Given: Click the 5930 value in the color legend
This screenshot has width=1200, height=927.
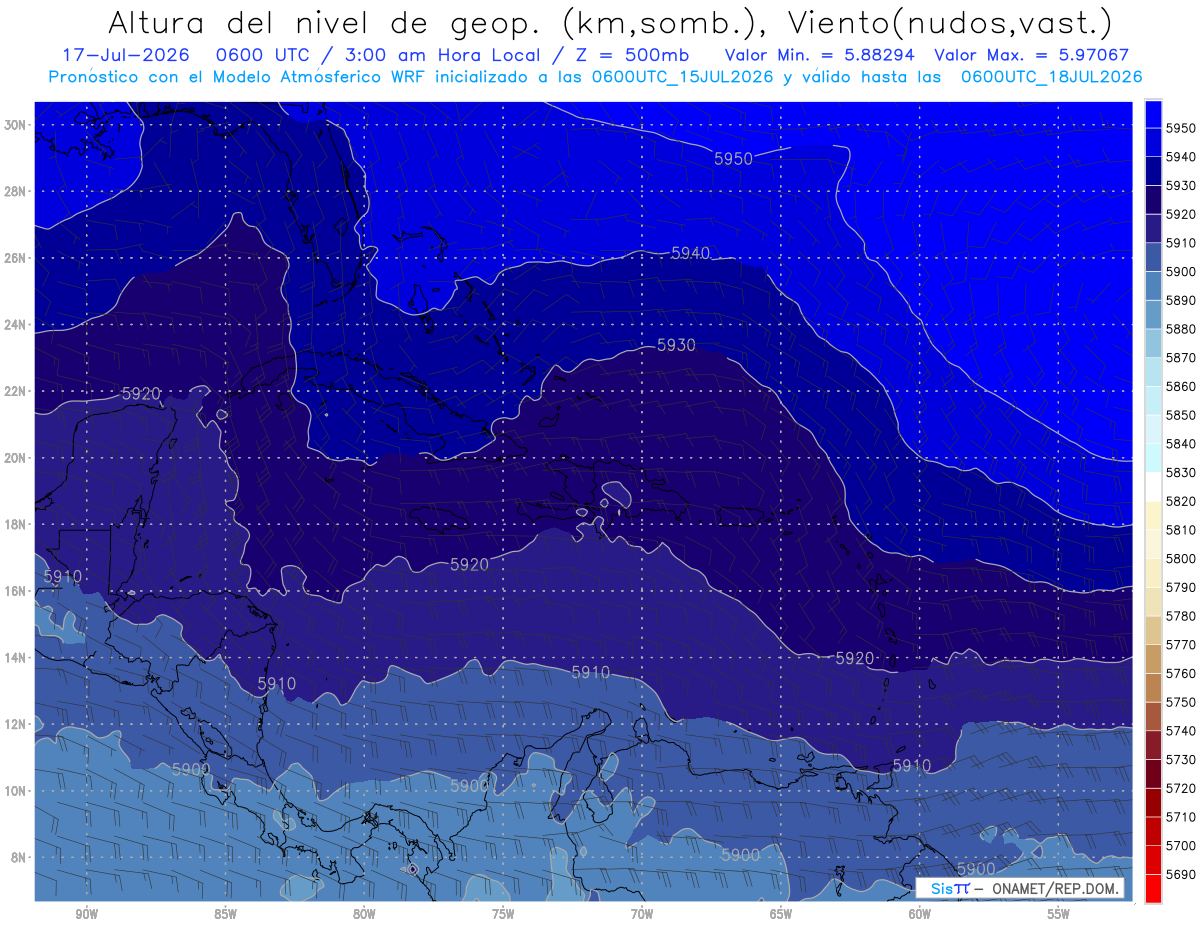Looking at the screenshot, I should (x=1180, y=186).
